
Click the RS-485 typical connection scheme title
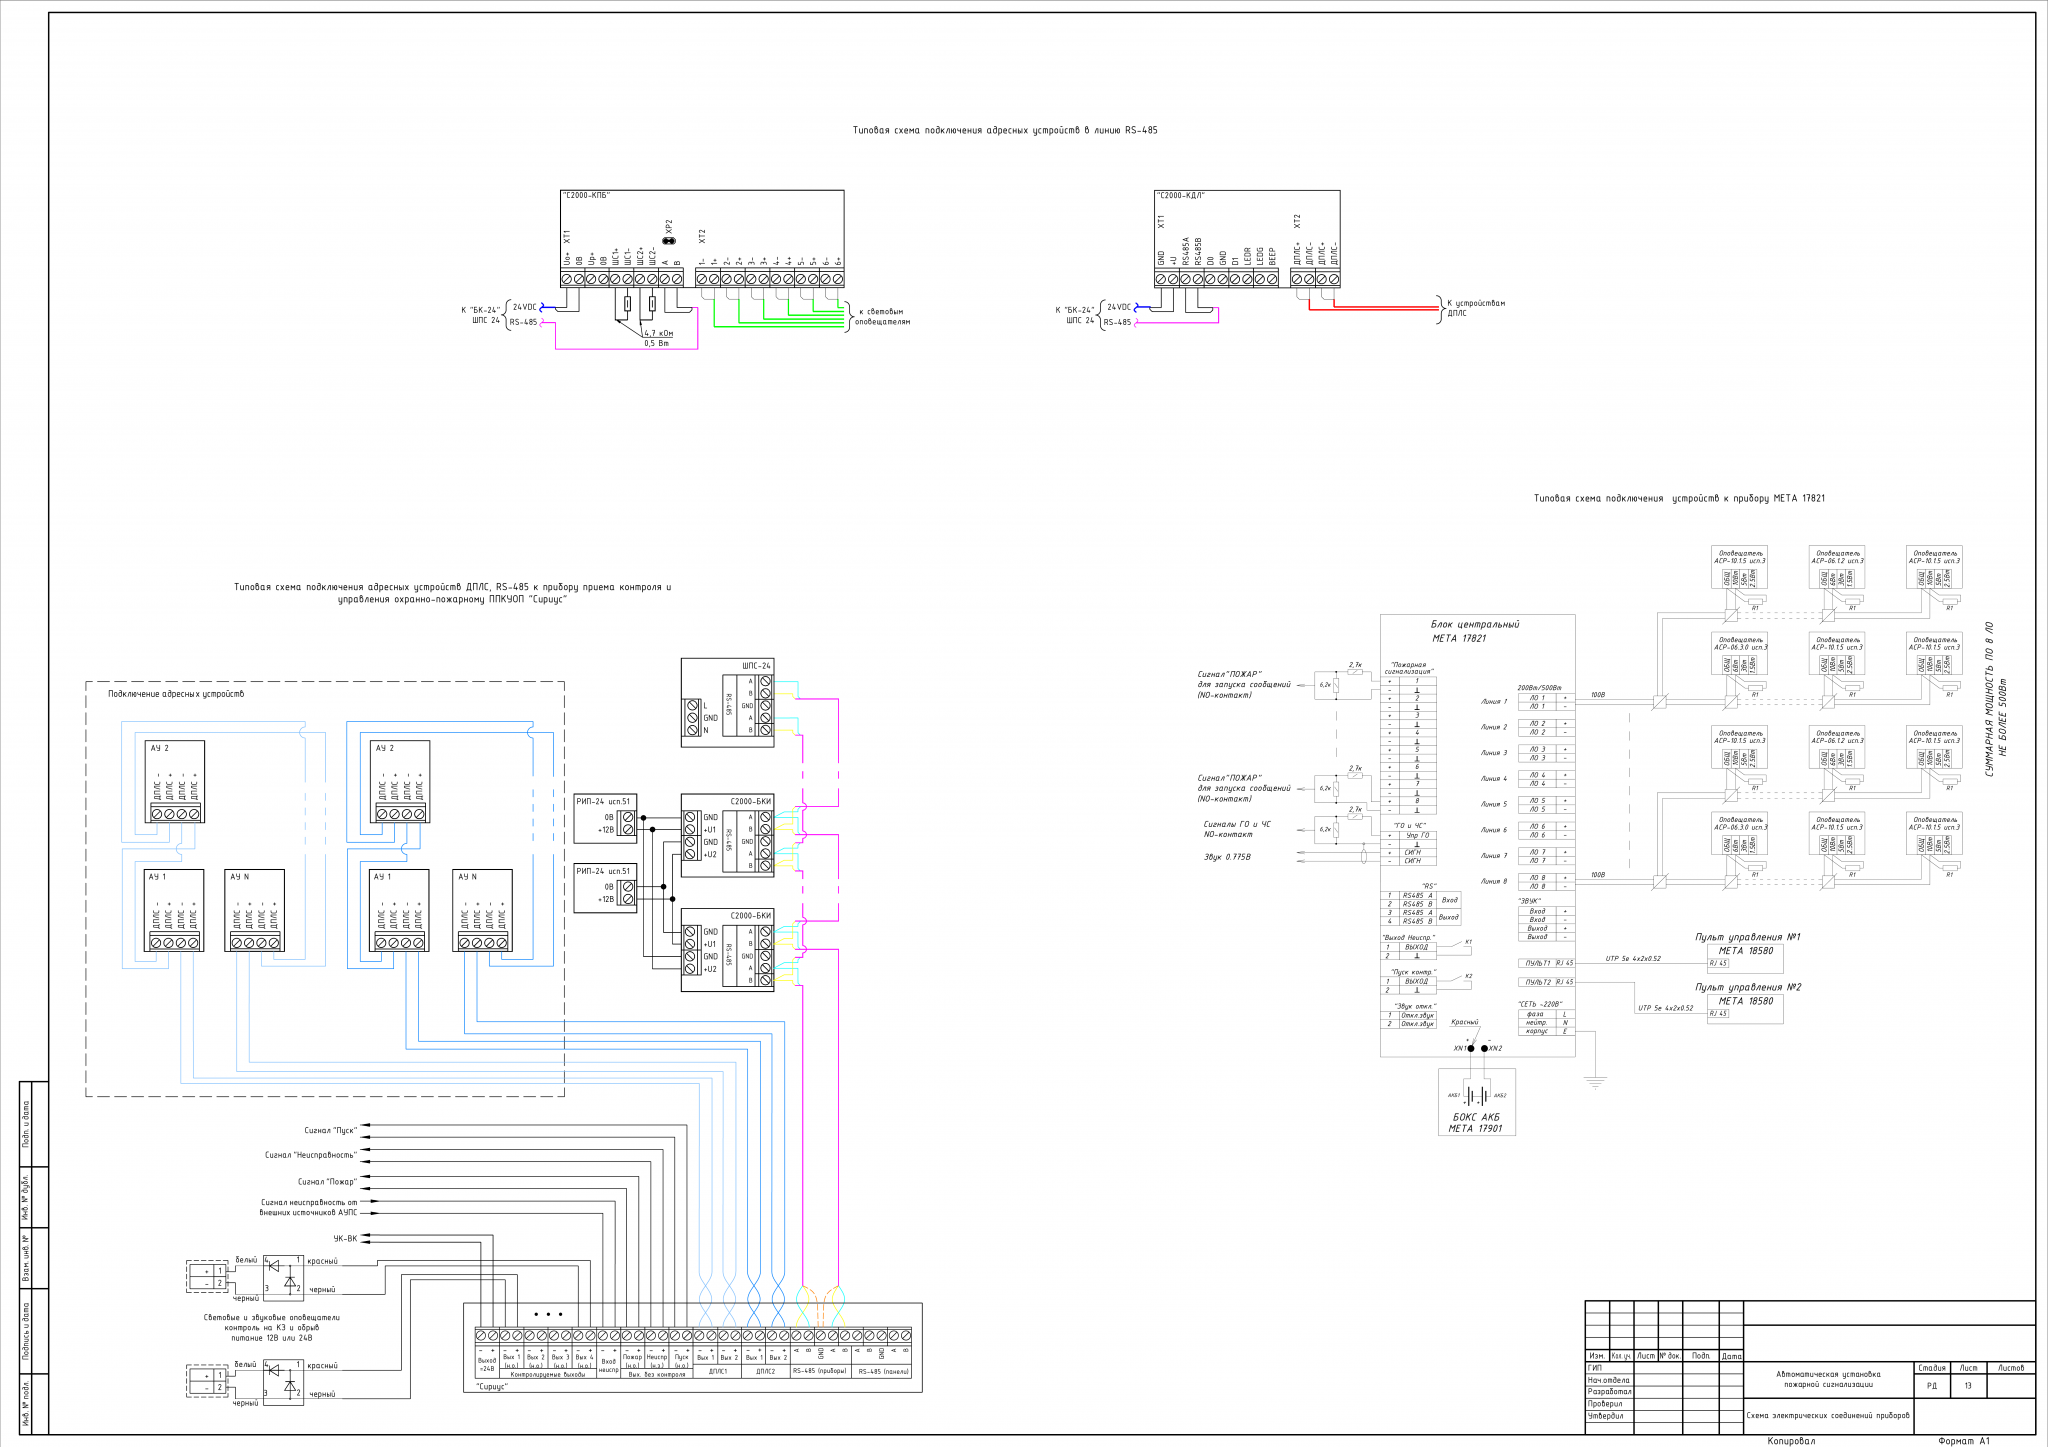(1004, 131)
